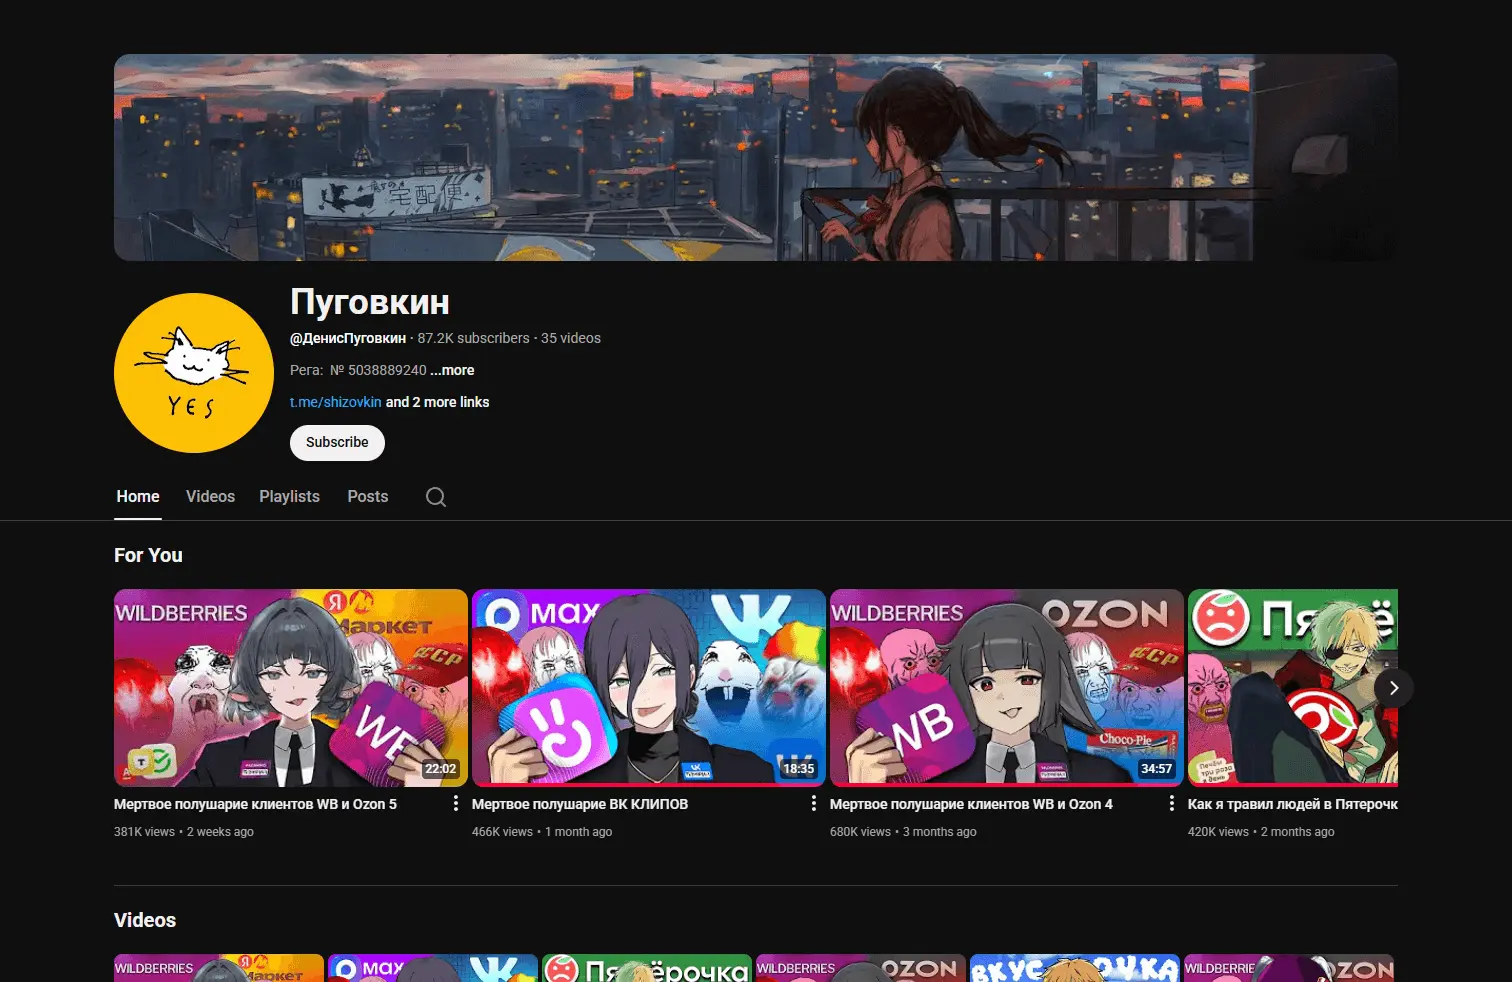1512x982 pixels.
Task: Click the yellow cat channel avatar
Action: pyautogui.click(x=193, y=372)
